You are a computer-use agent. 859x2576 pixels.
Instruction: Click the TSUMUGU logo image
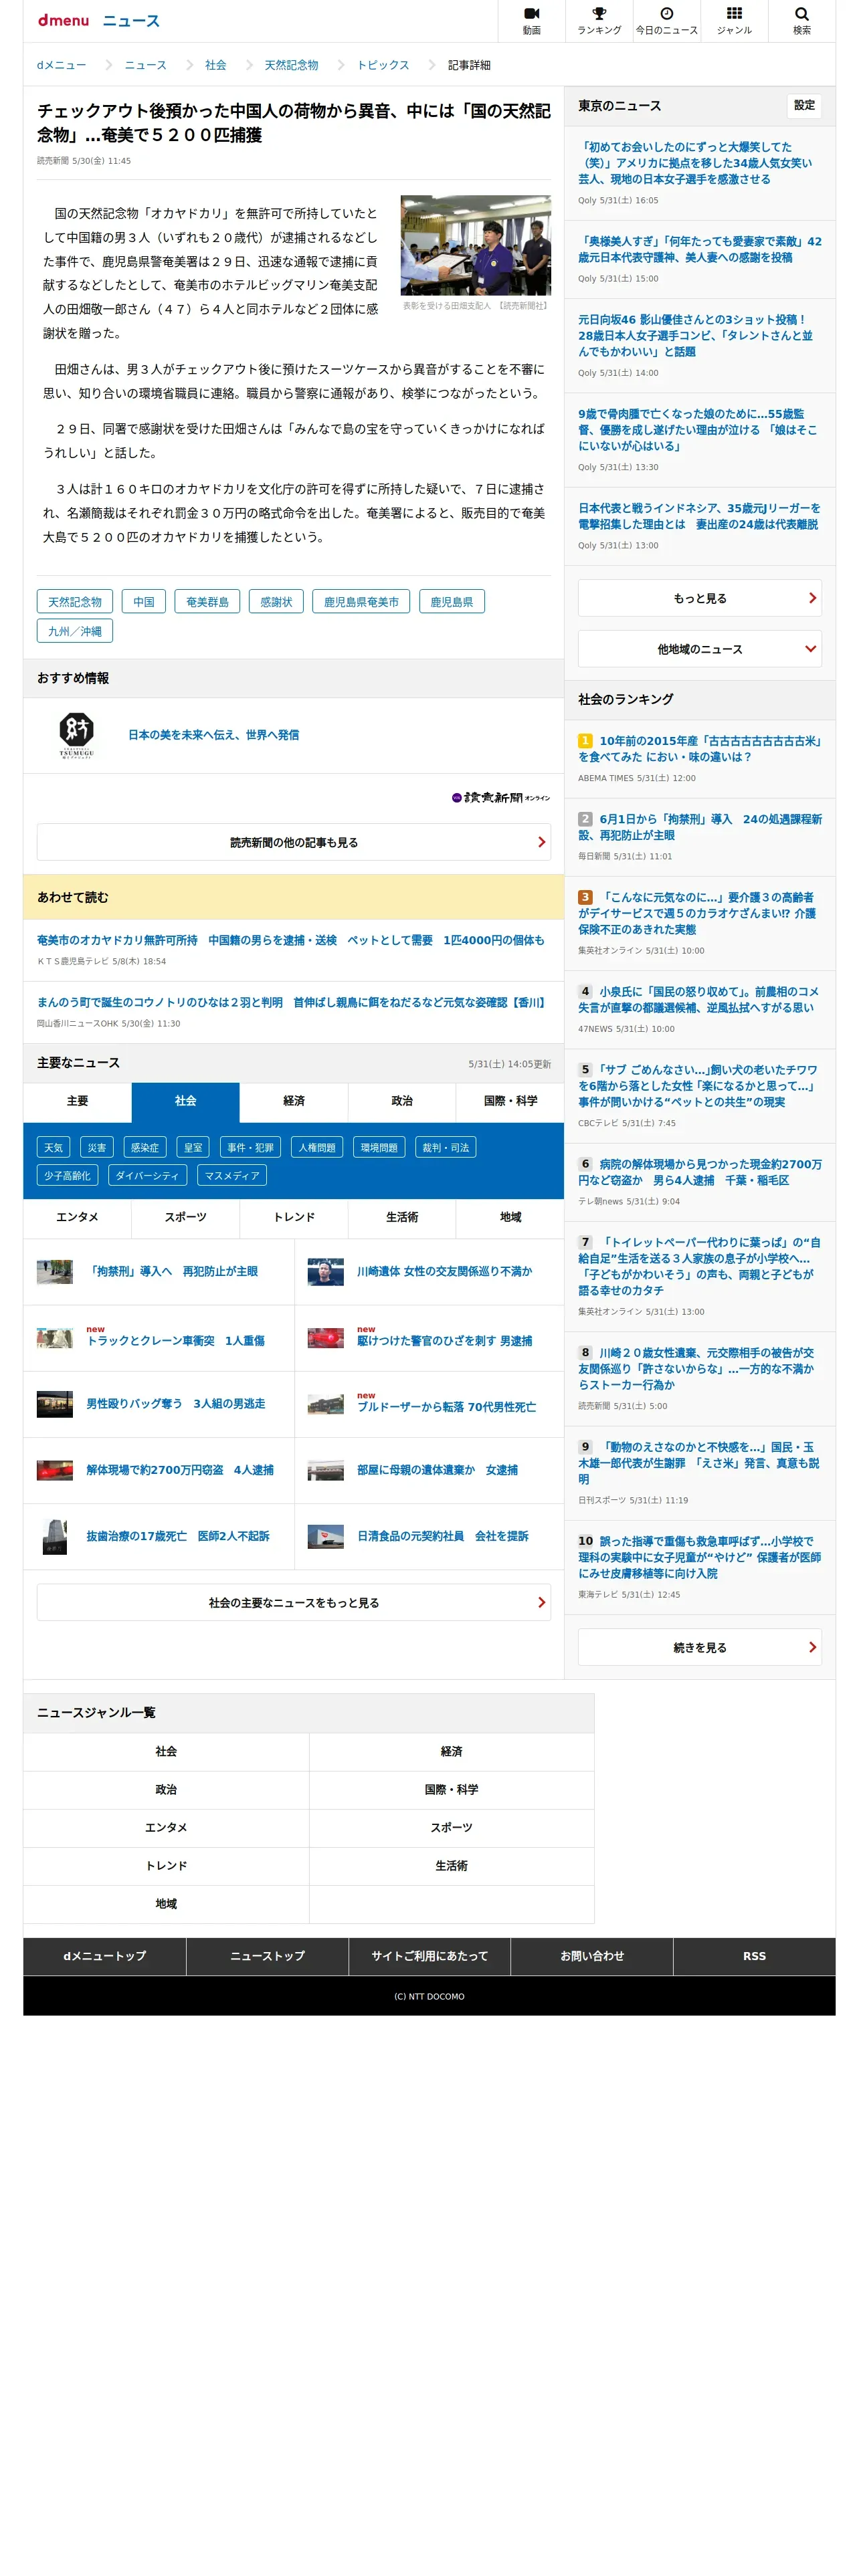(76, 735)
